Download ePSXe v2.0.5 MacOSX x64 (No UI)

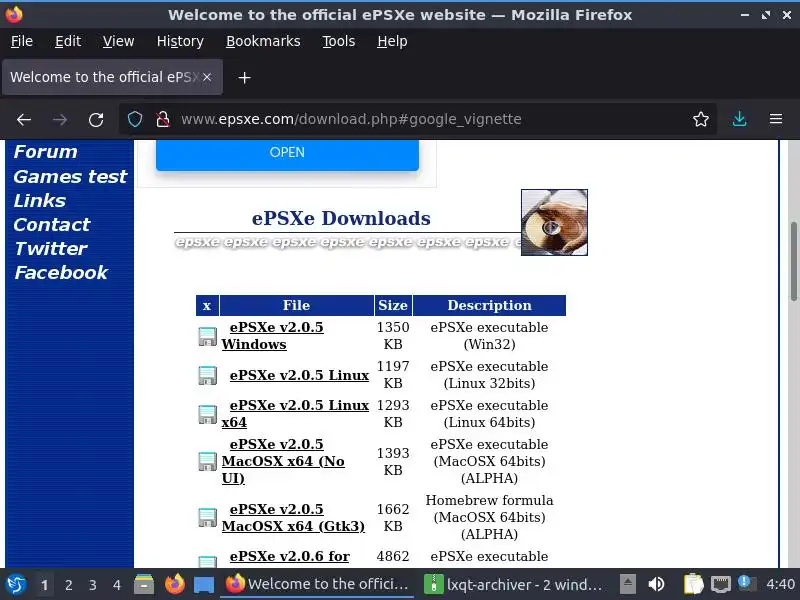tap(283, 461)
